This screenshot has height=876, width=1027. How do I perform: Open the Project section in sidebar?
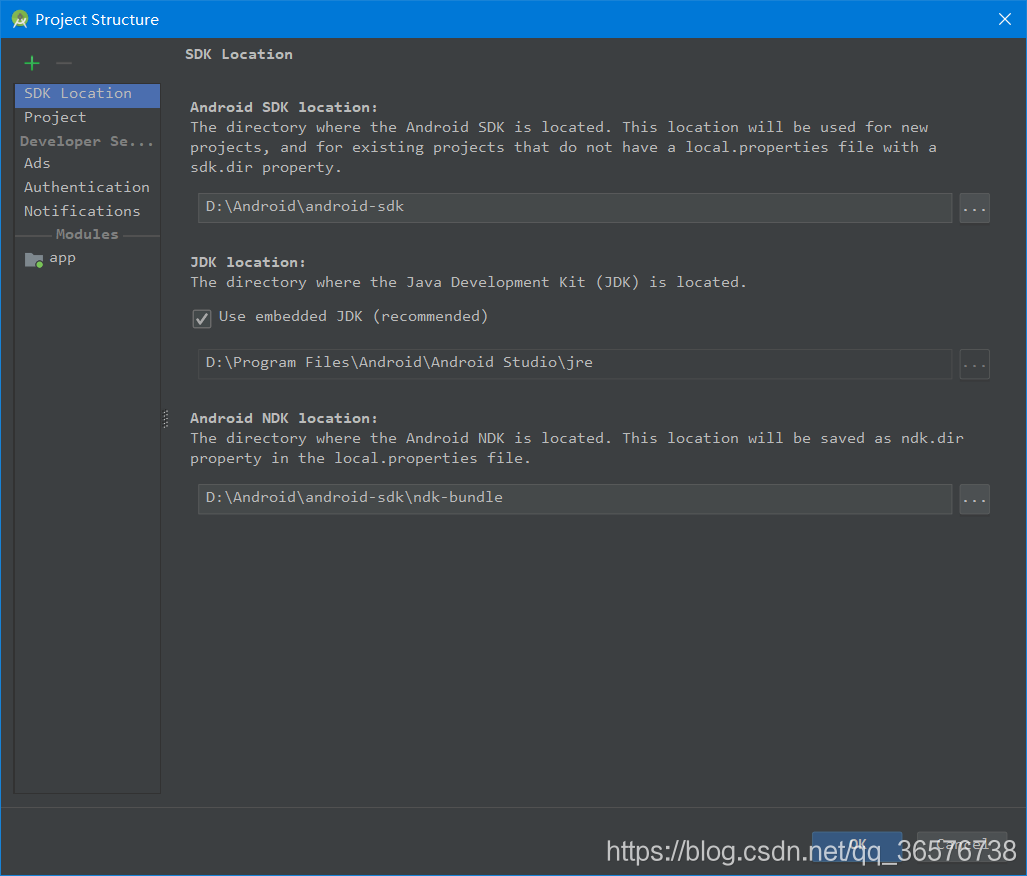coord(87,118)
